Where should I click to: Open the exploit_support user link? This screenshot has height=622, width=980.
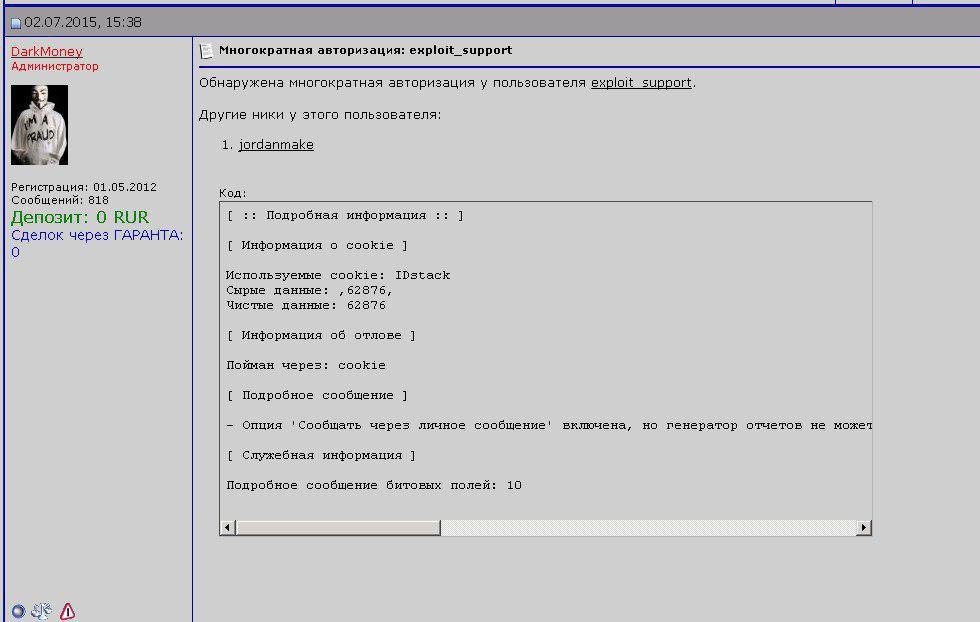click(x=641, y=83)
